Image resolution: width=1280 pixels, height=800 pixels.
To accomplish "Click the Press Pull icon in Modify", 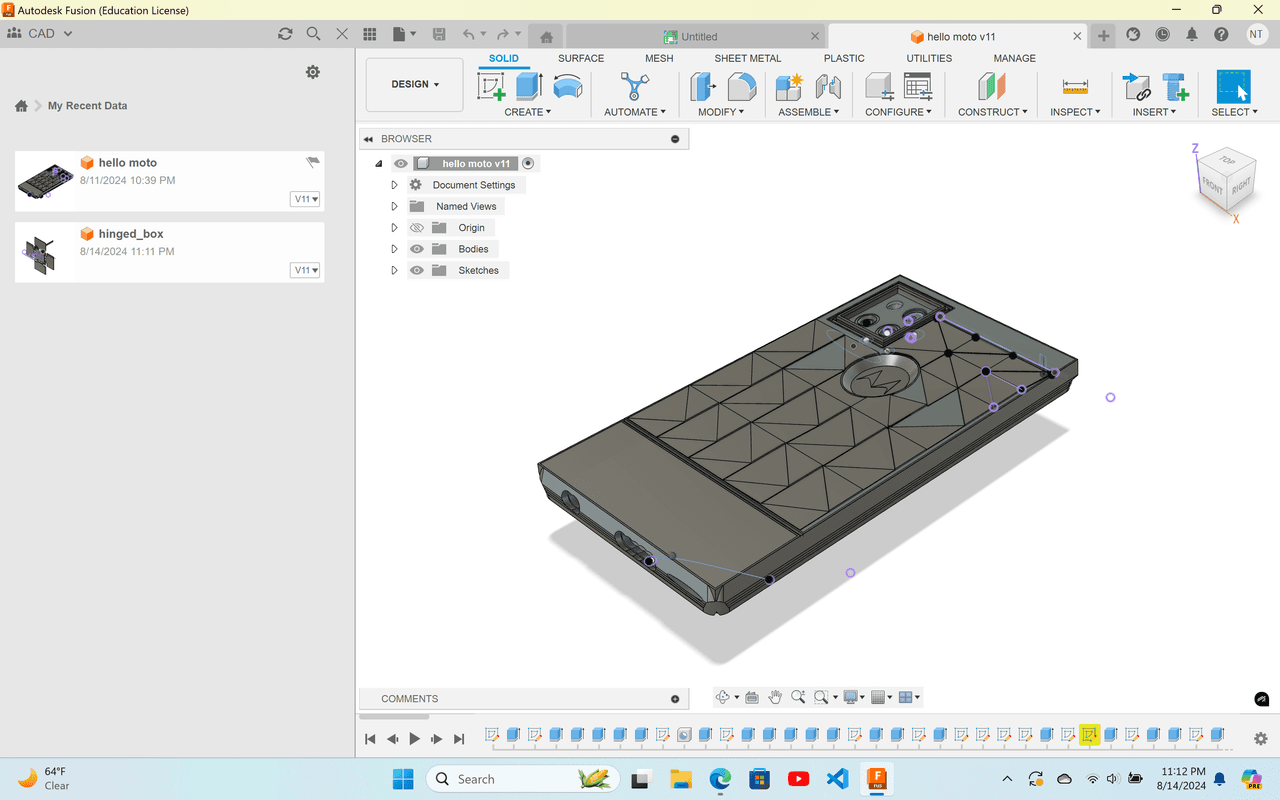I will pos(703,87).
